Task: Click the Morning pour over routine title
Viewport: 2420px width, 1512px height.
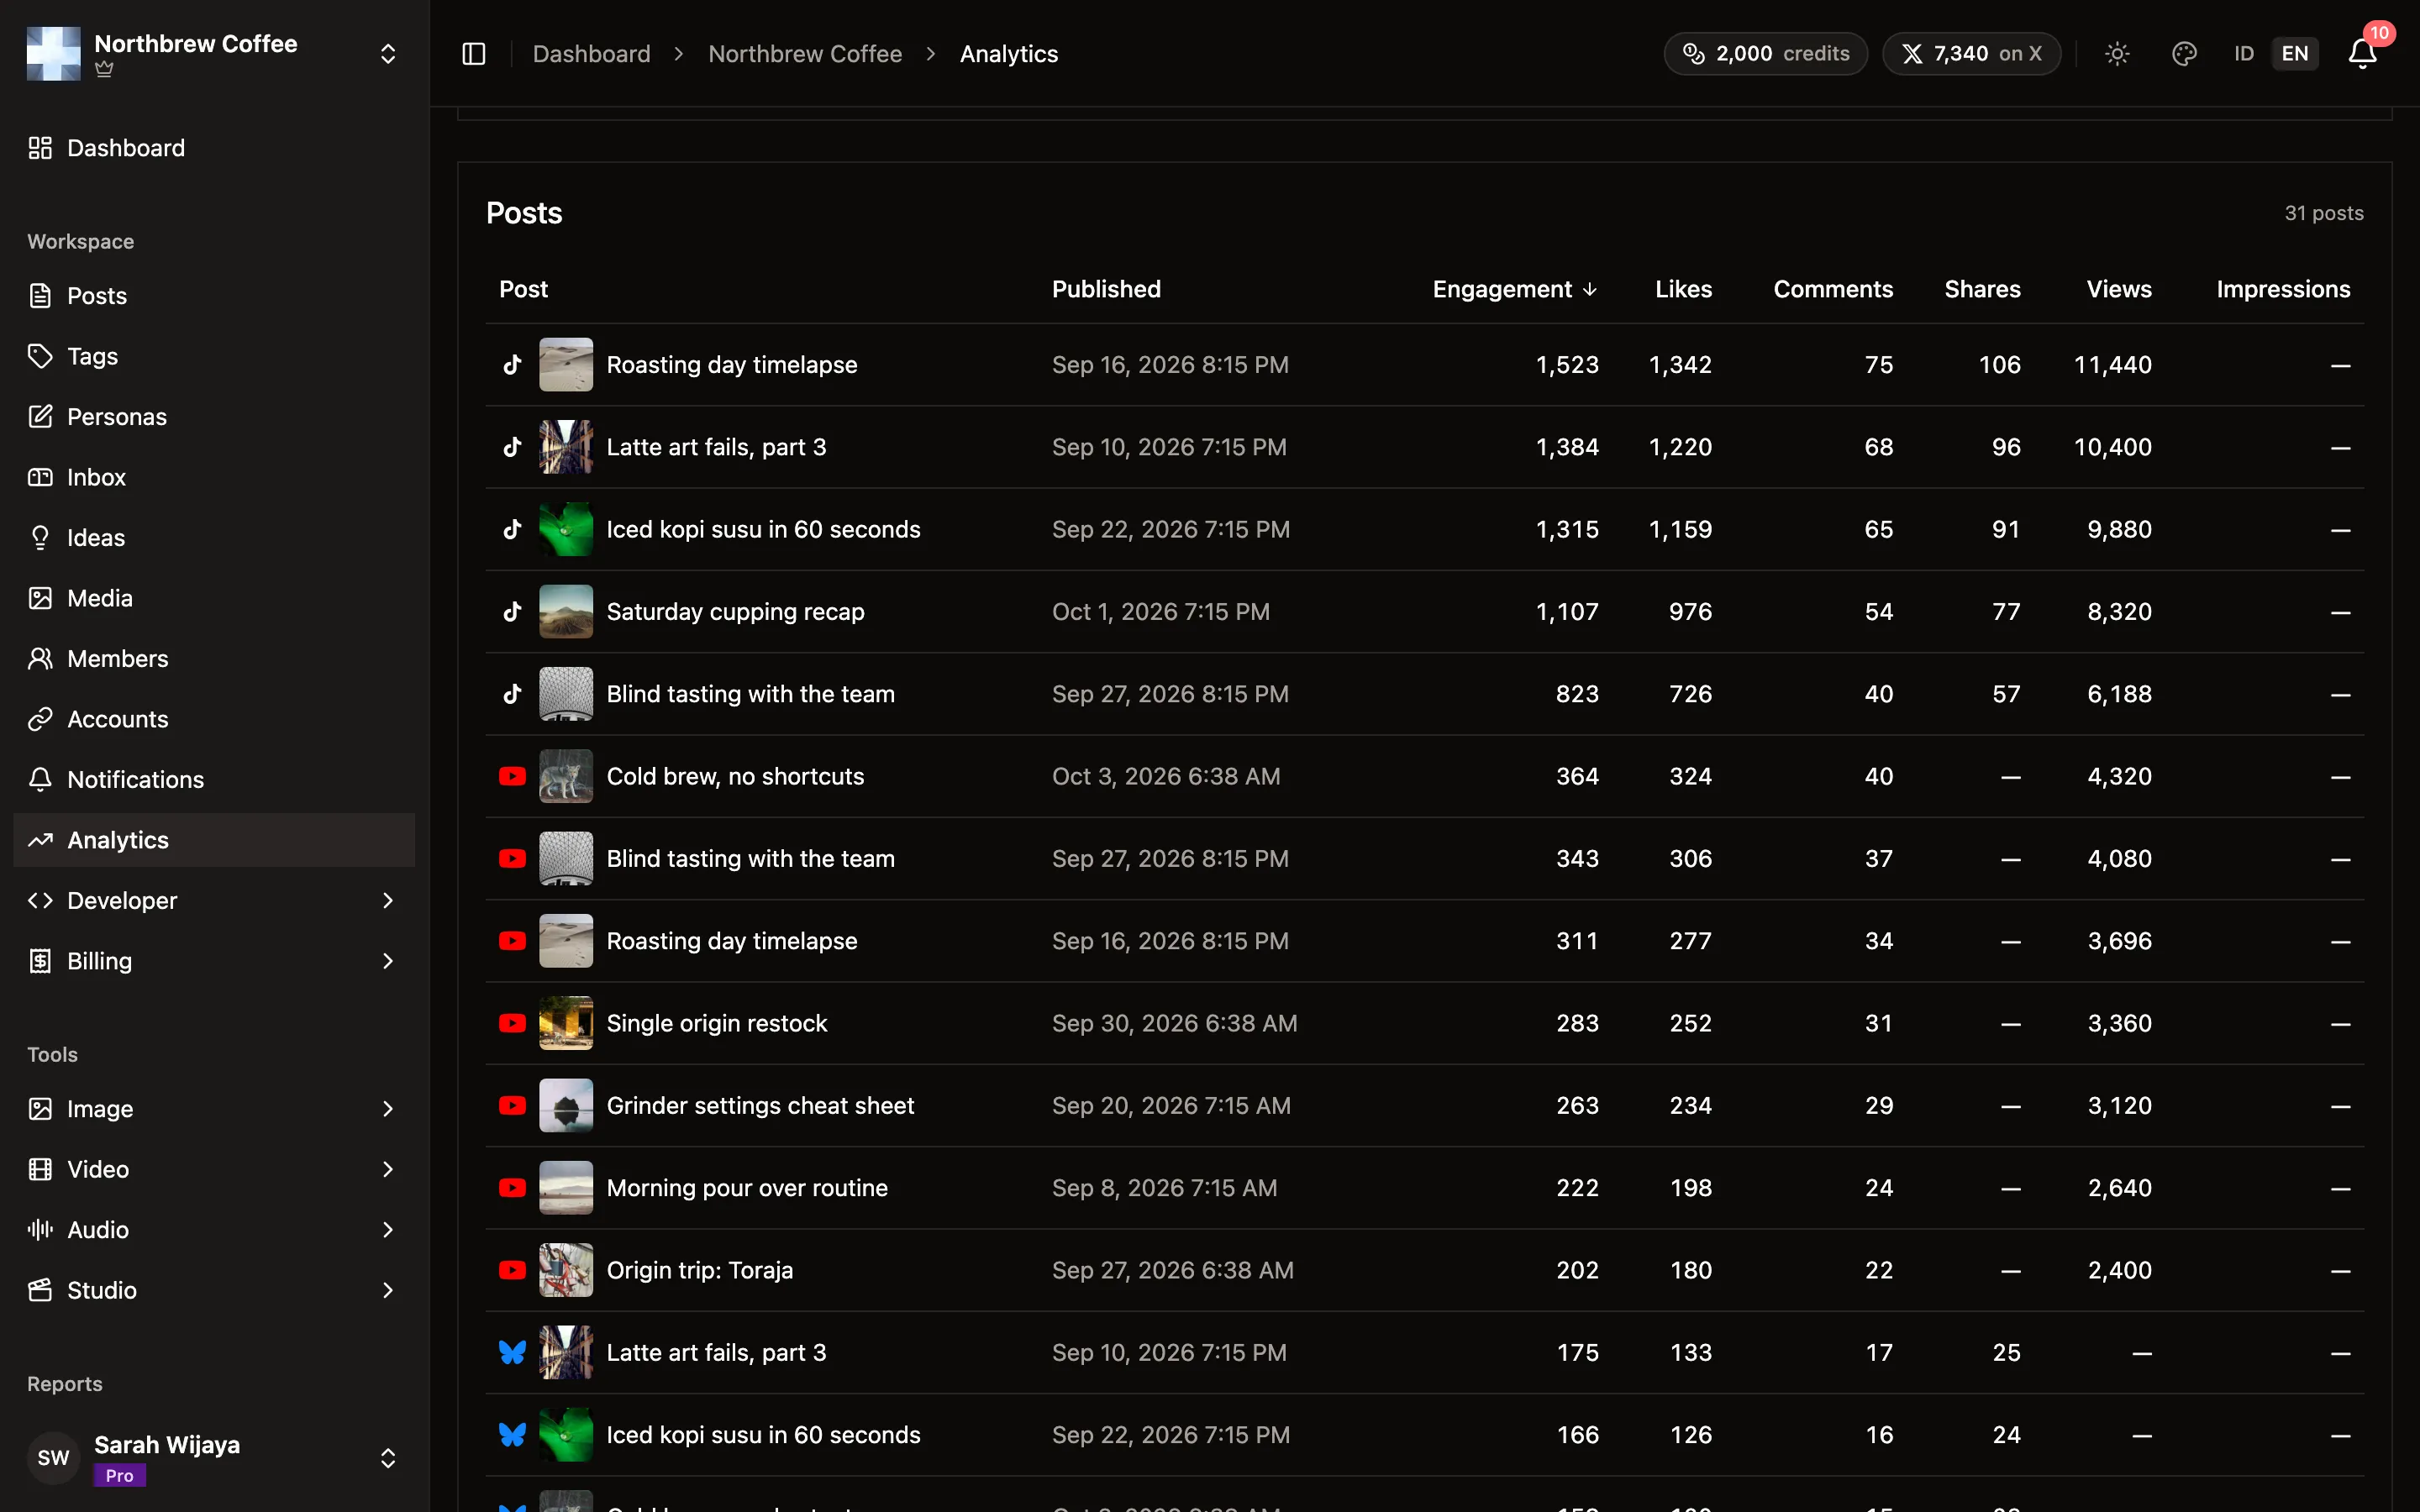Action: [747, 1188]
